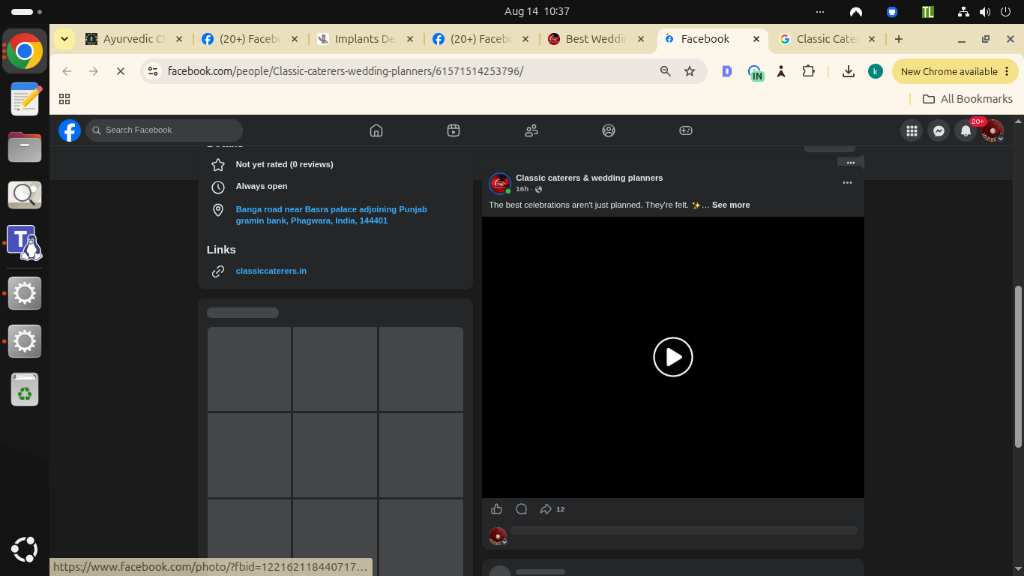Viewport: 1024px width, 576px height.
Task: Open post options three-dot menu
Action: coord(847,183)
